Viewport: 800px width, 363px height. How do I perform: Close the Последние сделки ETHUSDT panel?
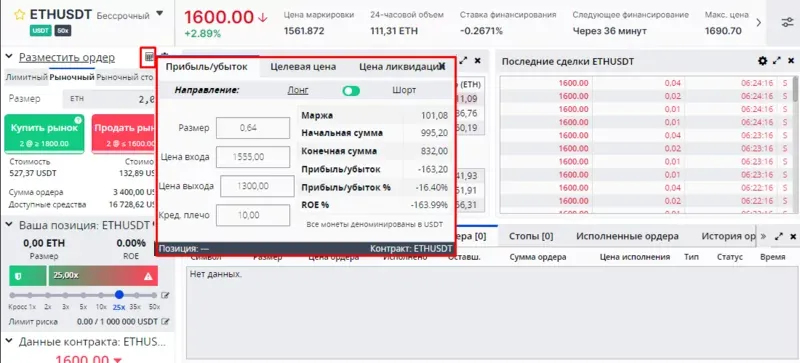(791, 61)
